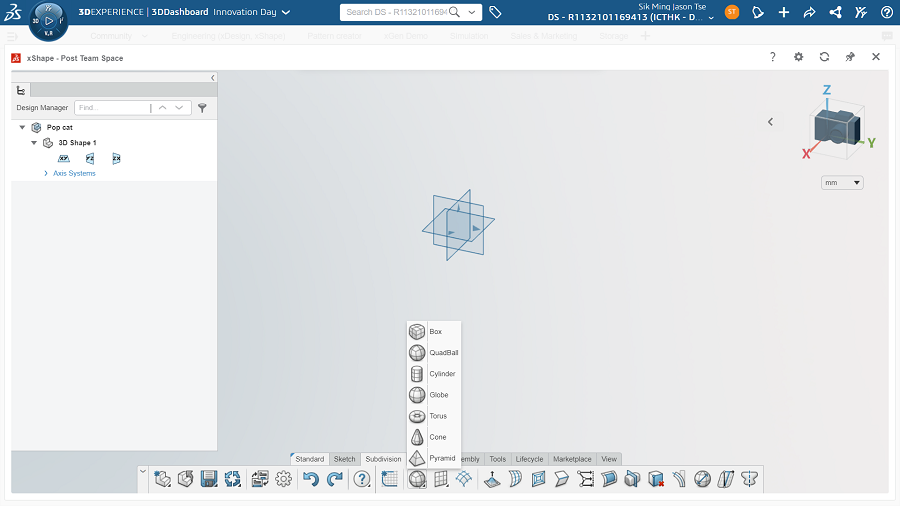The image size is (900, 506).
Task: Toggle the XY plane in the tree
Action: pyautogui.click(x=63, y=158)
